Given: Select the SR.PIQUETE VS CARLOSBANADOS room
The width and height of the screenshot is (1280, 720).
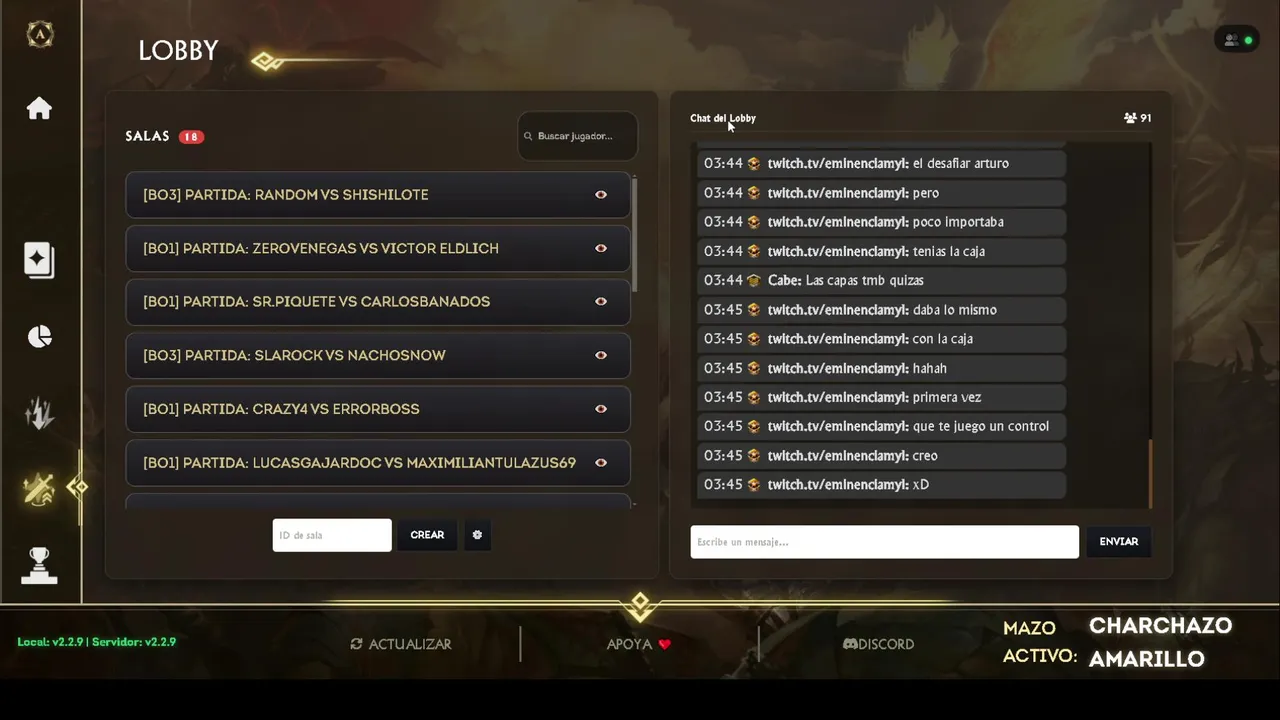Looking at the screenshot, I should click(378, 302).
